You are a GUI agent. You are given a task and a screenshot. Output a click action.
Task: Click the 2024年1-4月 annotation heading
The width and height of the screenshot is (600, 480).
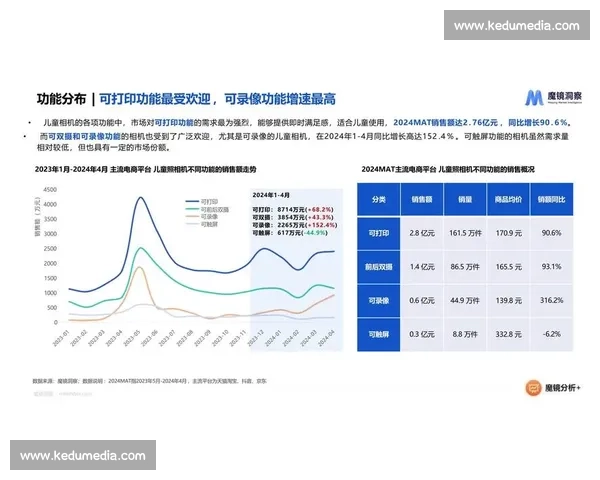[x=271, y=195]
